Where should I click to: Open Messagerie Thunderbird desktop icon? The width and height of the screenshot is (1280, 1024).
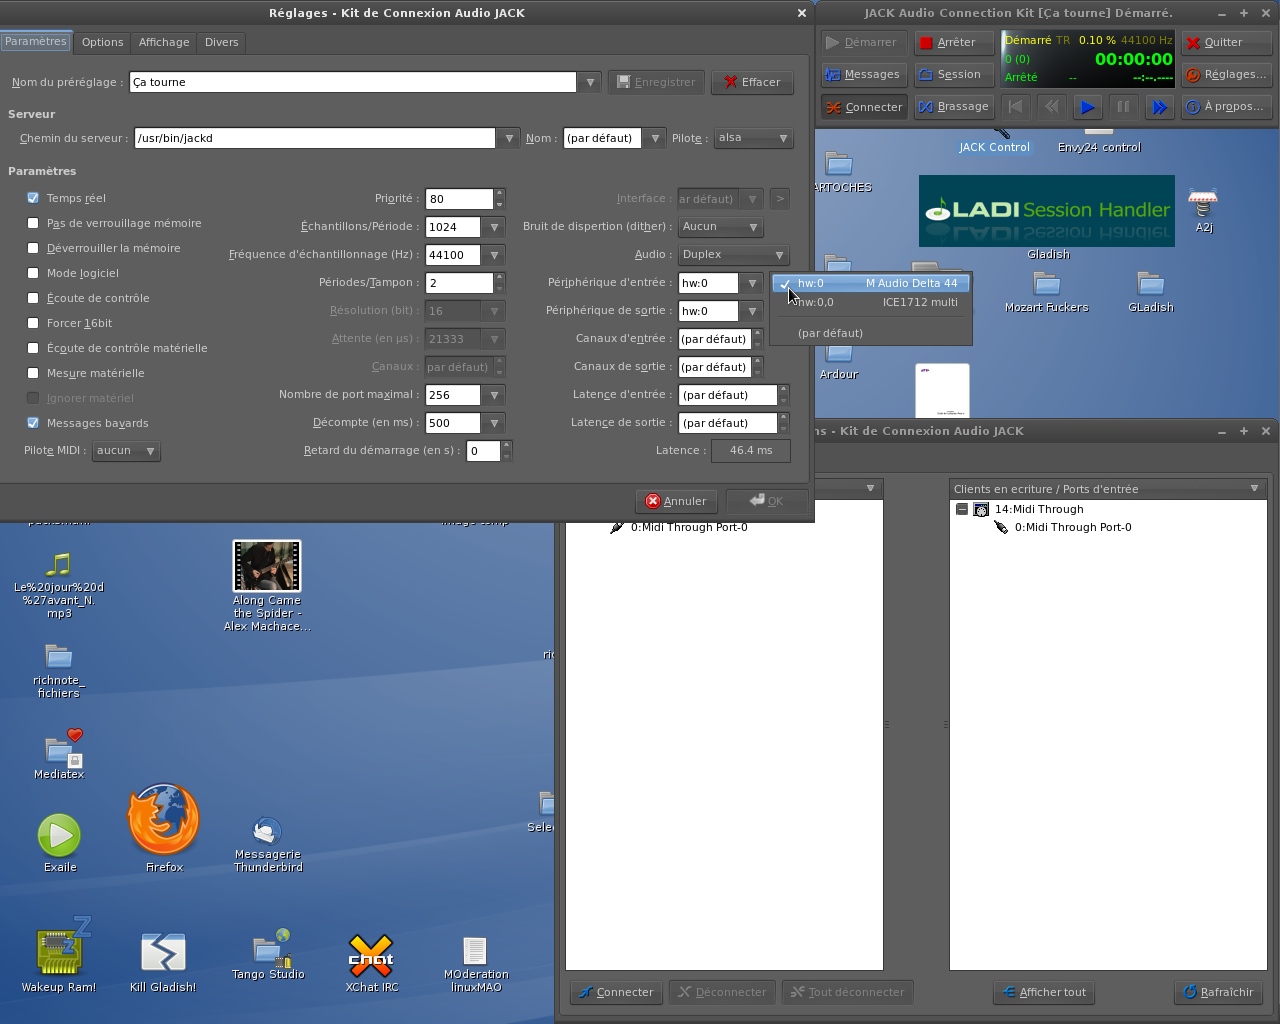267,832
